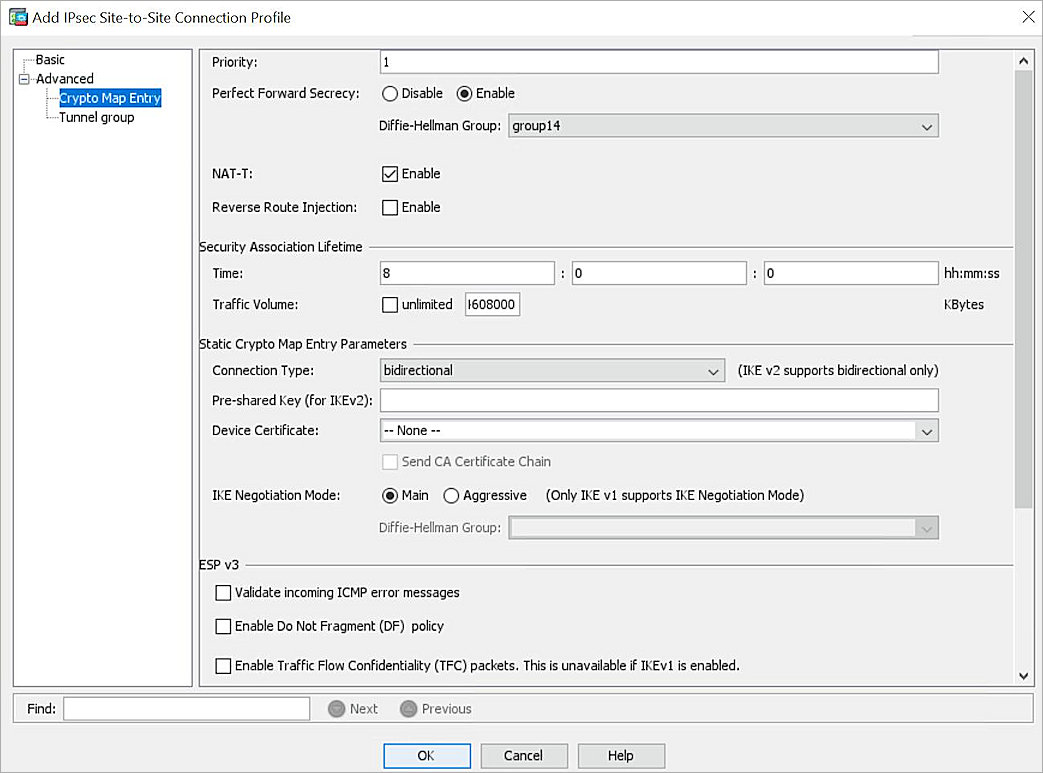Check unlimited Traffic Volume
Image resolution: width=1043 pixels, height=773 pixels.
coord(390,304)
